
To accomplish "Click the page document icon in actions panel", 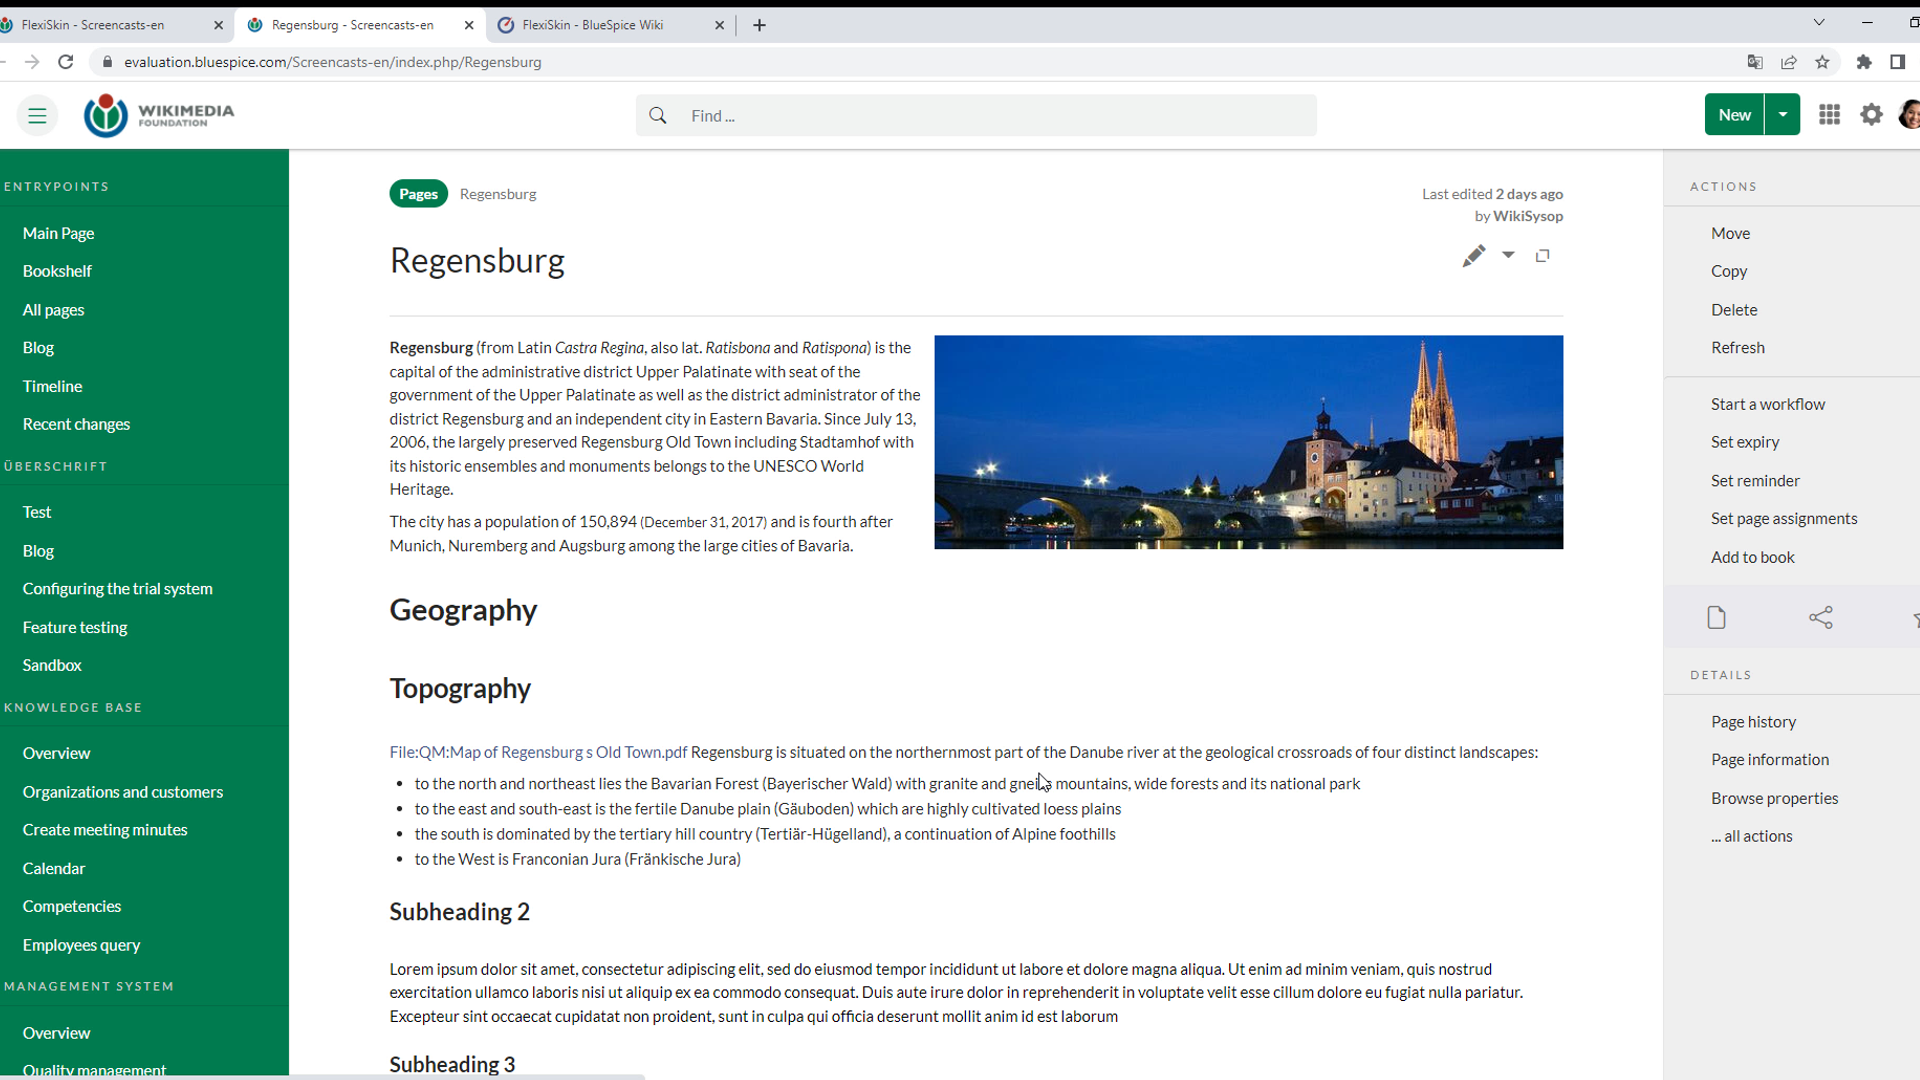I will (1716, 618).
